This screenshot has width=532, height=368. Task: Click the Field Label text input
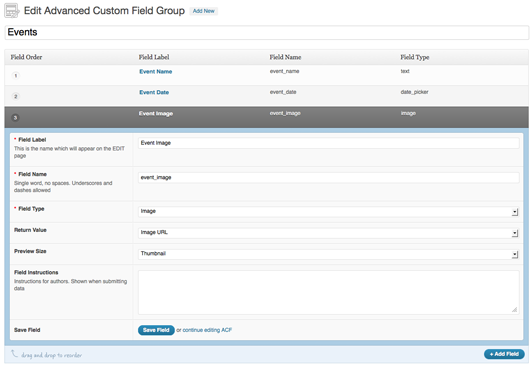(x=328, y=143)
